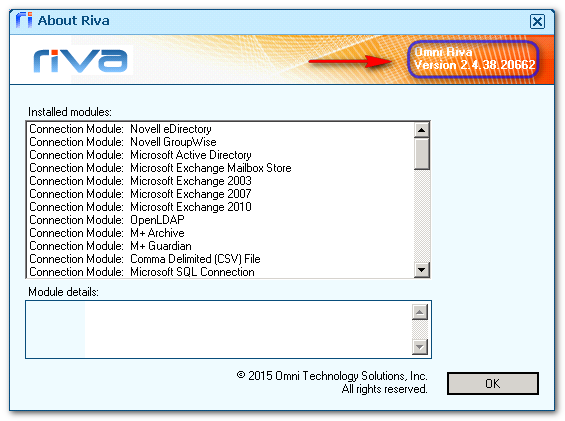Screen dimensions: 565x421
Task: Confirm the dialog with the OK button
Action: point(493,384)
